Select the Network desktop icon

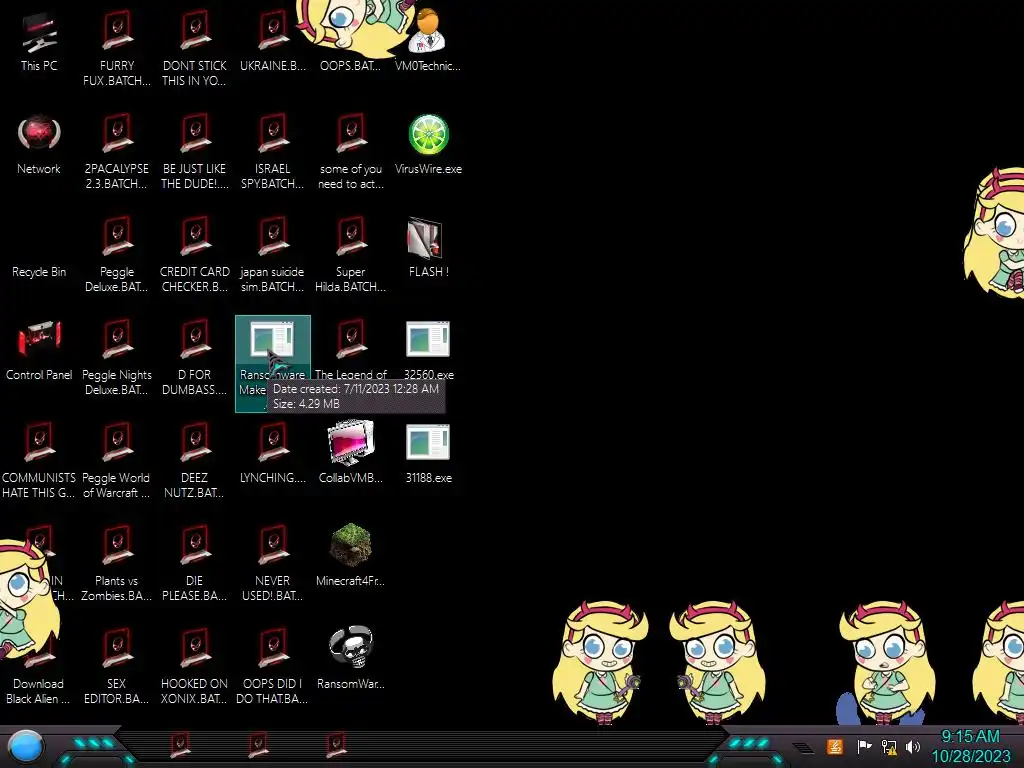(x=39, y=134)
